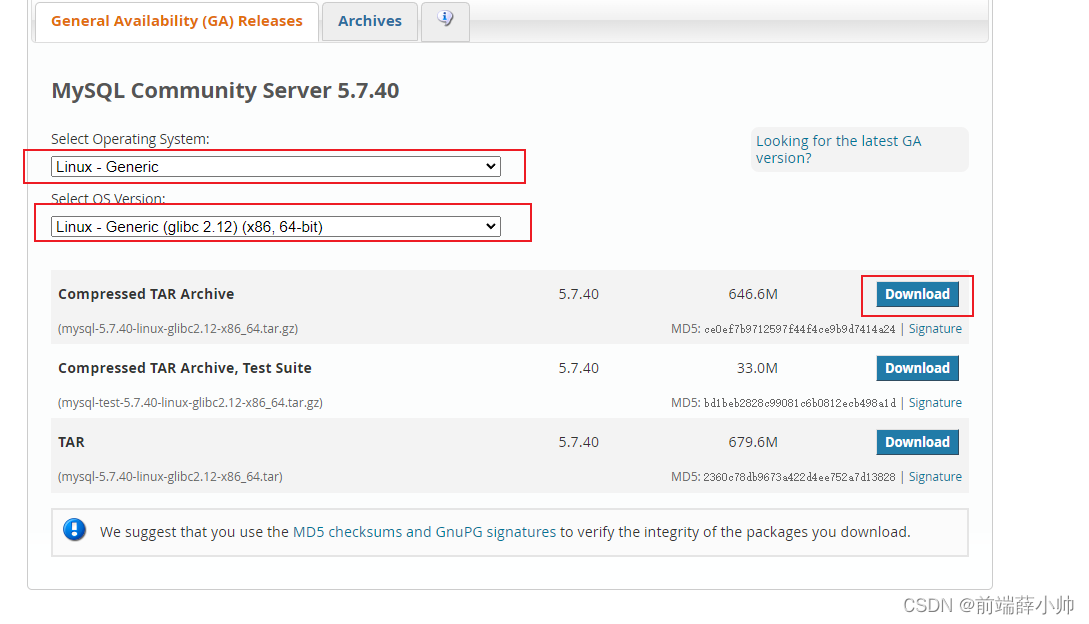Select filename (mysql-test-5.7.40-linux-glibc2.12-x86_64.tar.gz)
The height and width of the screenshot is (624, 1089).
click(190, 402)
